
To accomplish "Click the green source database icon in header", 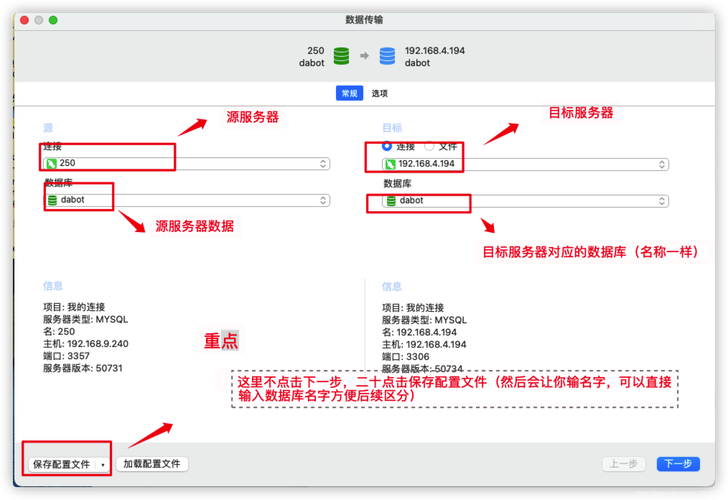I will click(341, 56).
